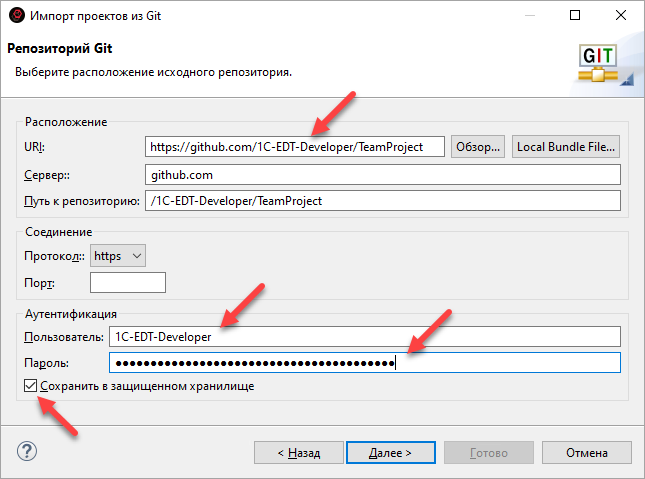Cancel the import with 'Отмена' button
The width and height of the screenshot is (645, 479).
click(x=585, y=452)
